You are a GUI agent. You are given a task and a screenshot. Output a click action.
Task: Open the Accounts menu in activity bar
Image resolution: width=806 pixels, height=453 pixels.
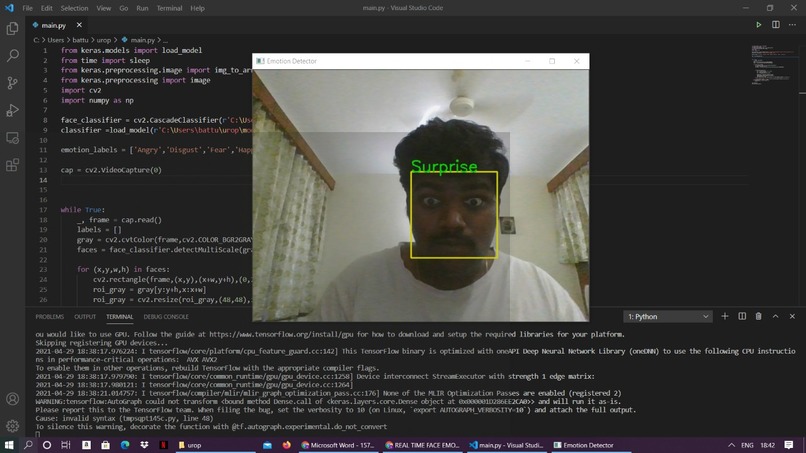(x=12, y=399)
